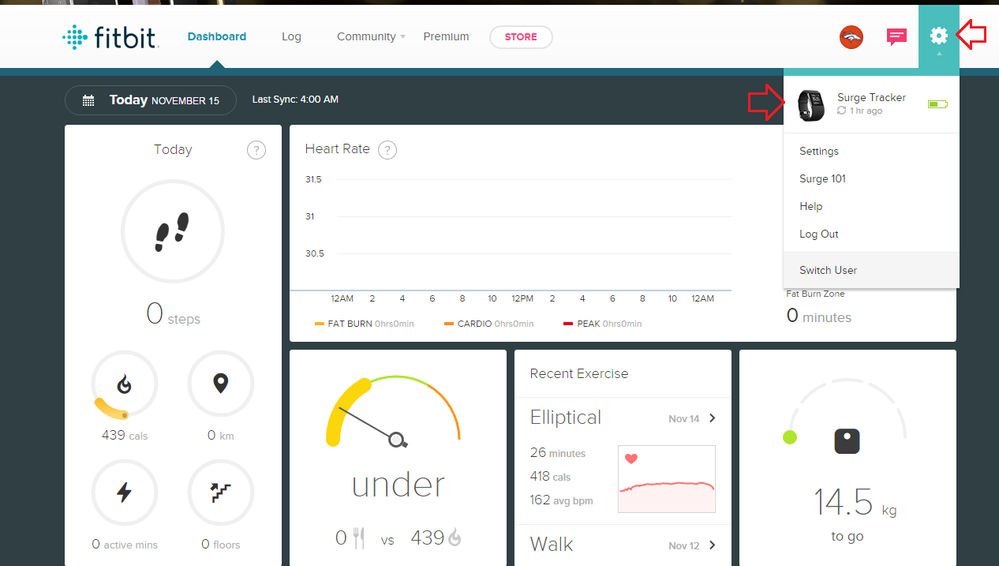Select Help in the gear menu

810,206
